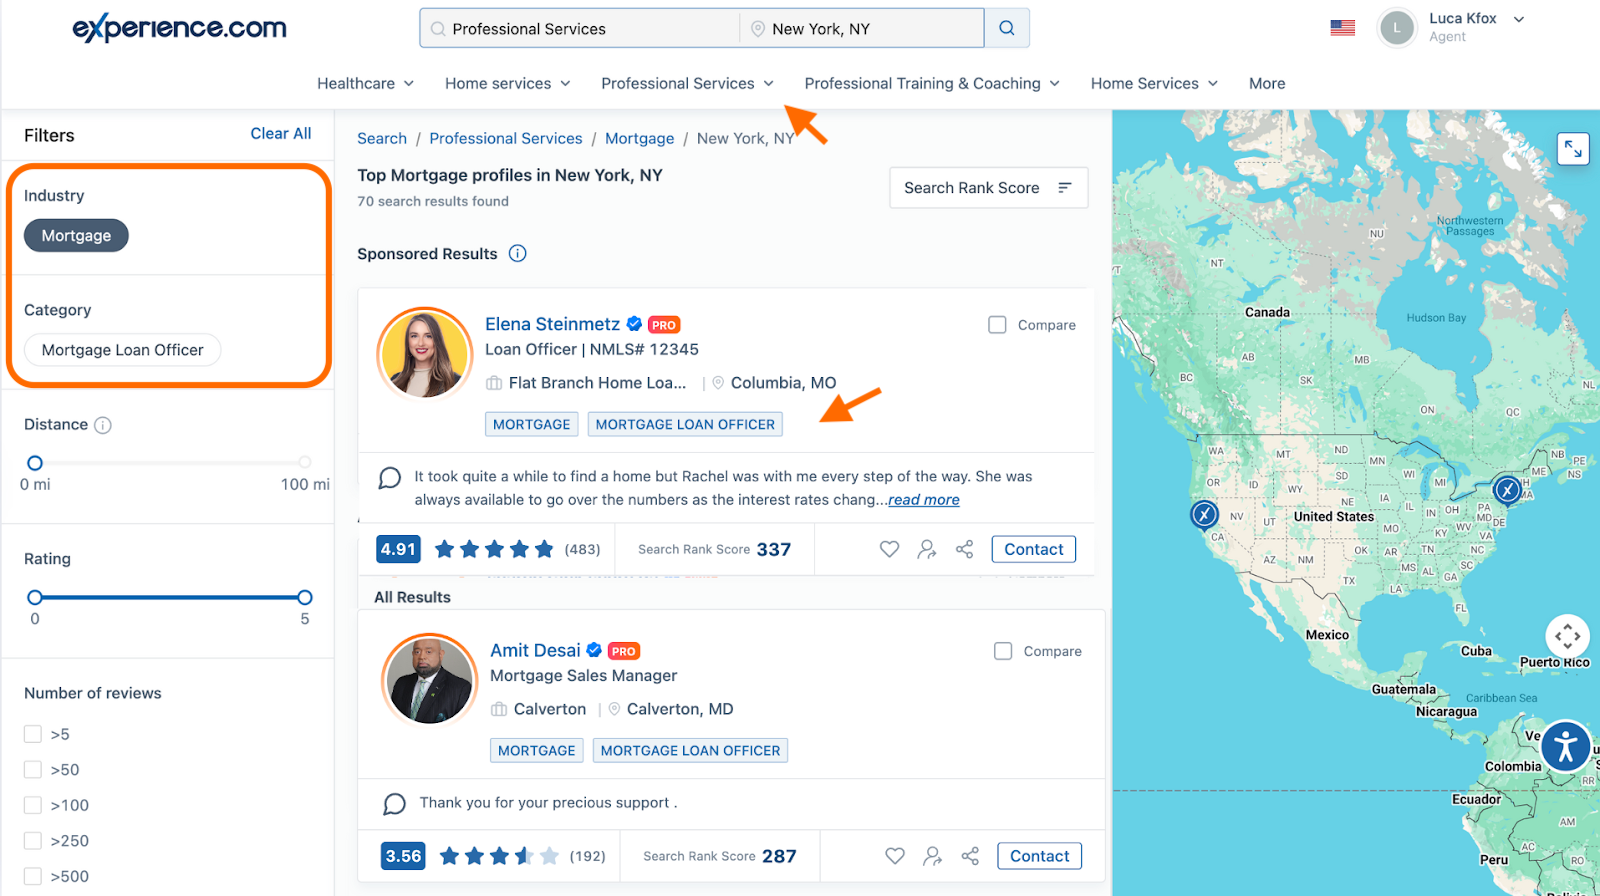
Task: Open the Search Rank Score sort dropdown
Action: pyautogui.click(x=988, y=188)
